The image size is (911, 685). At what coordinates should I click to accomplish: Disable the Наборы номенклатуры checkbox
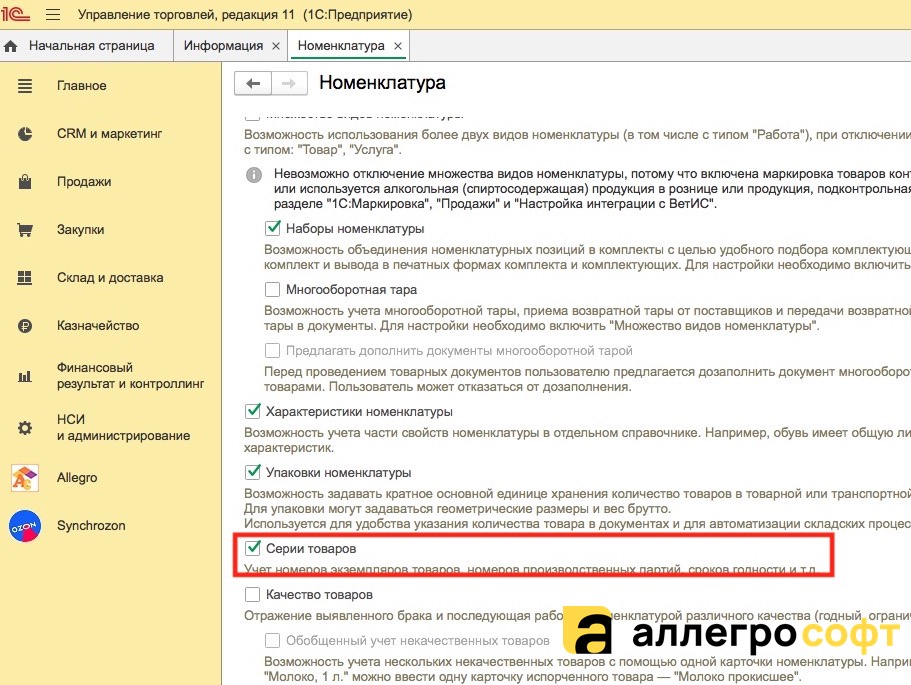(273, 229)
